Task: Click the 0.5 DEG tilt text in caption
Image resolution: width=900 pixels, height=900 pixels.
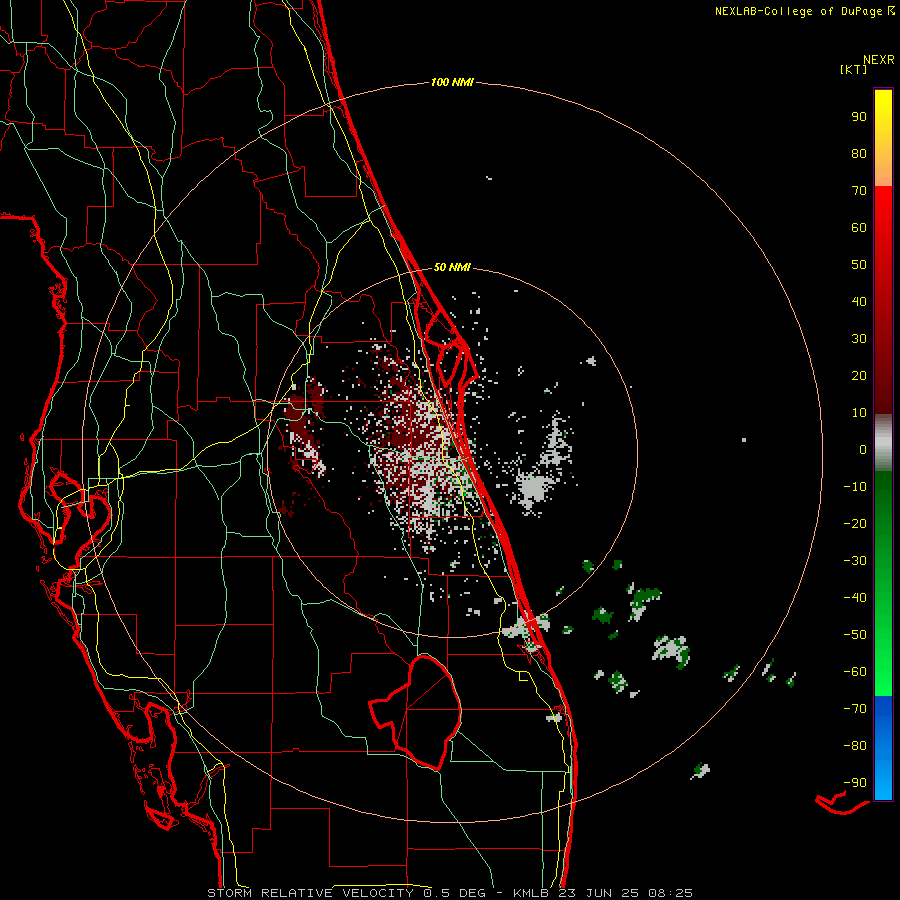Action: point(455,893)
